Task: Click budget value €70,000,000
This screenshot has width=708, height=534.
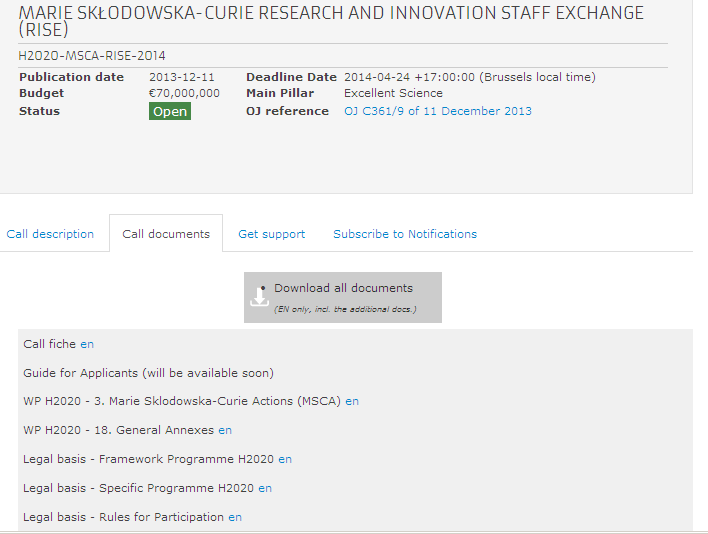Action: tap(184, 93)
